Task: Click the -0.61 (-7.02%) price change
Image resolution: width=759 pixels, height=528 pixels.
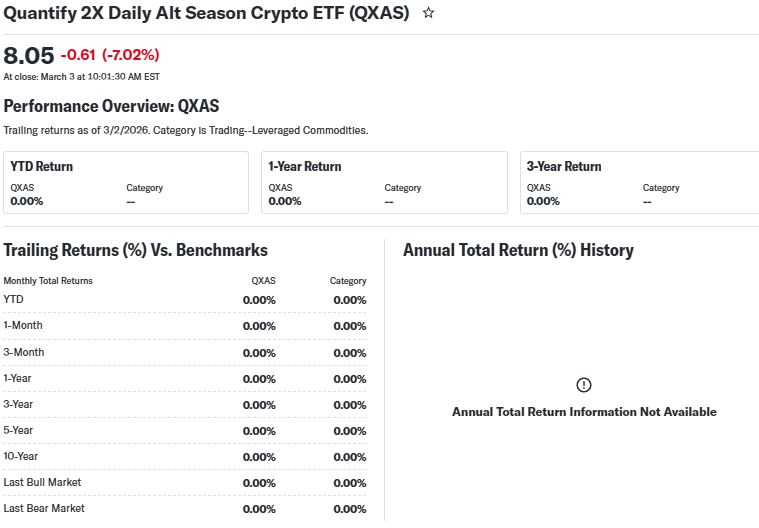Action: click(110, 55)
